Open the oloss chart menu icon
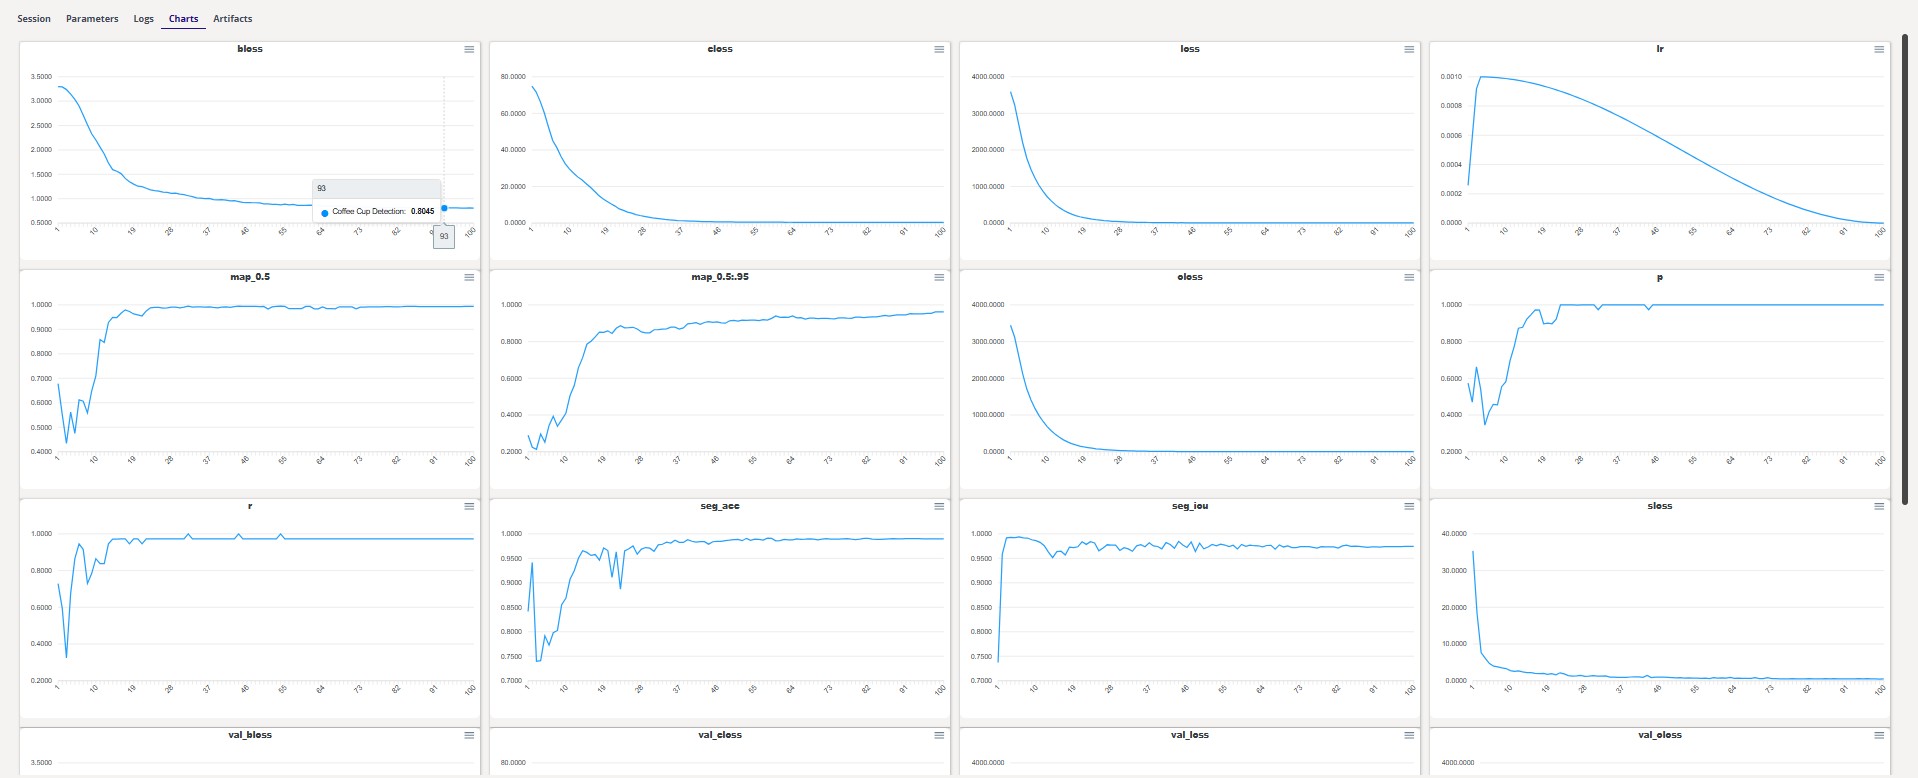 click(1409, 278)
